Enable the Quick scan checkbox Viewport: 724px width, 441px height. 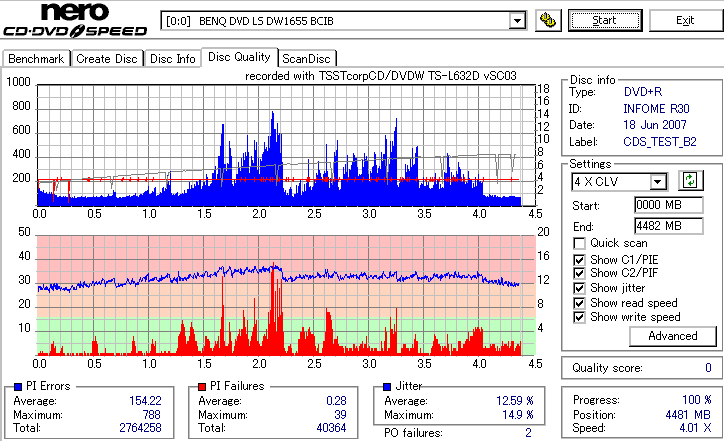click(x=579, y=243)
